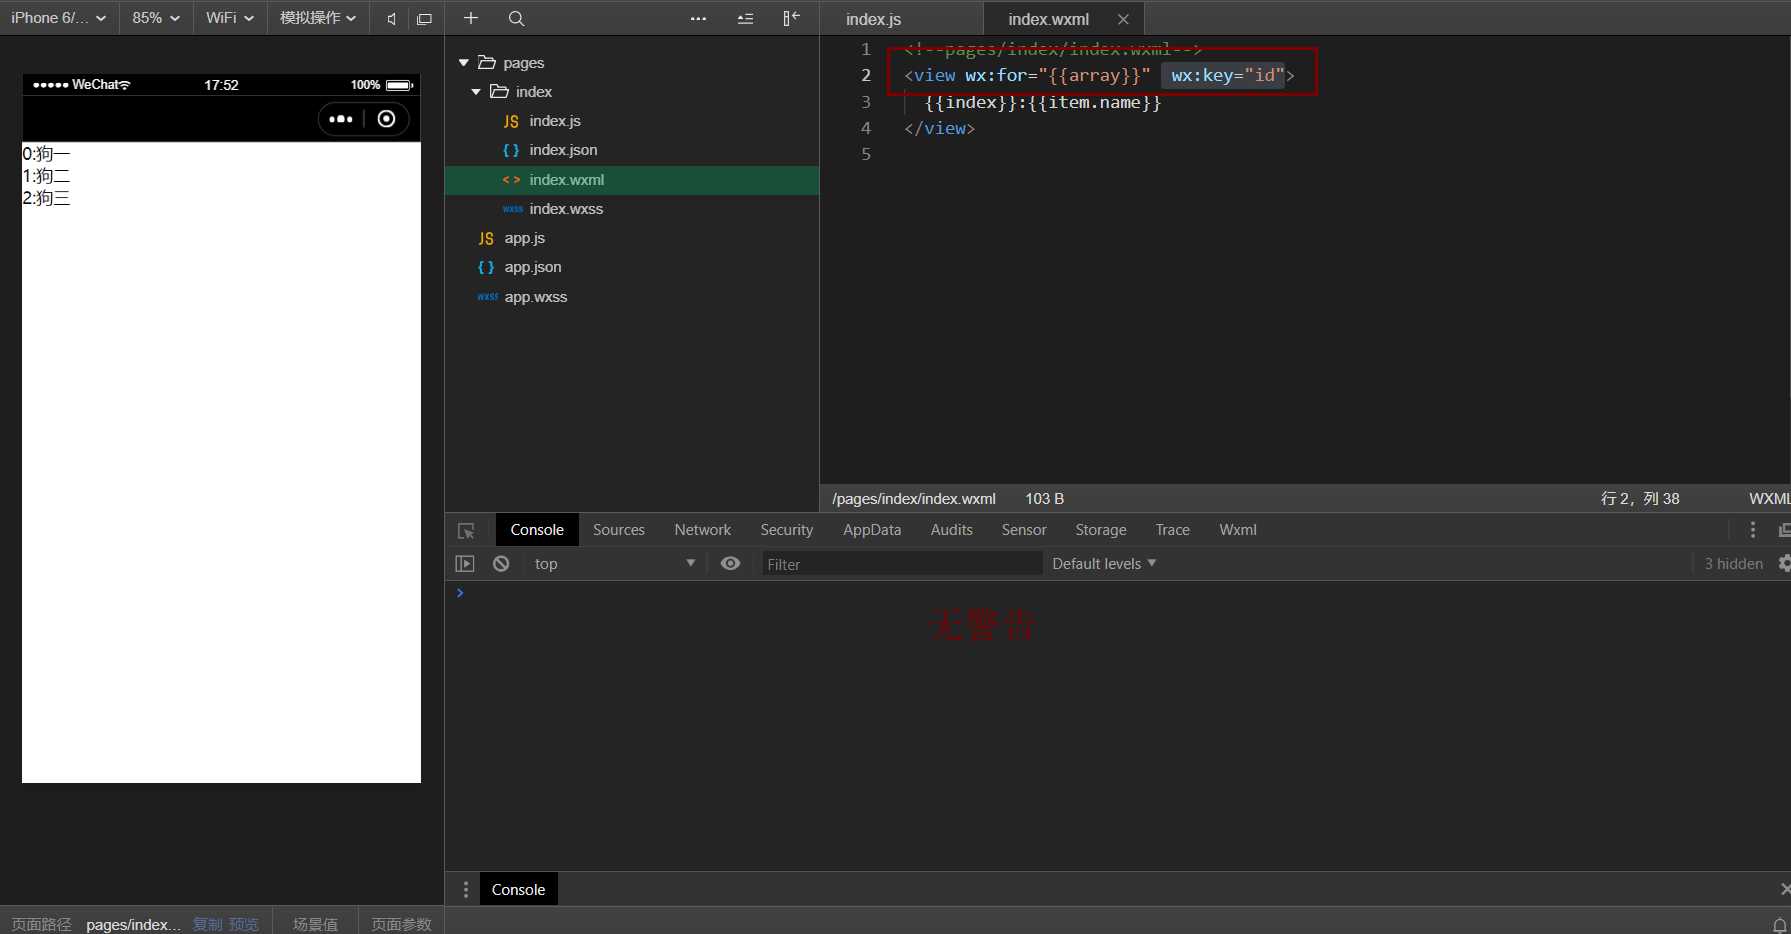Screen dimensions: 1791x934
Task: Click the sort file tree icon
Action: pyautogui.click(x=745, y=18)
